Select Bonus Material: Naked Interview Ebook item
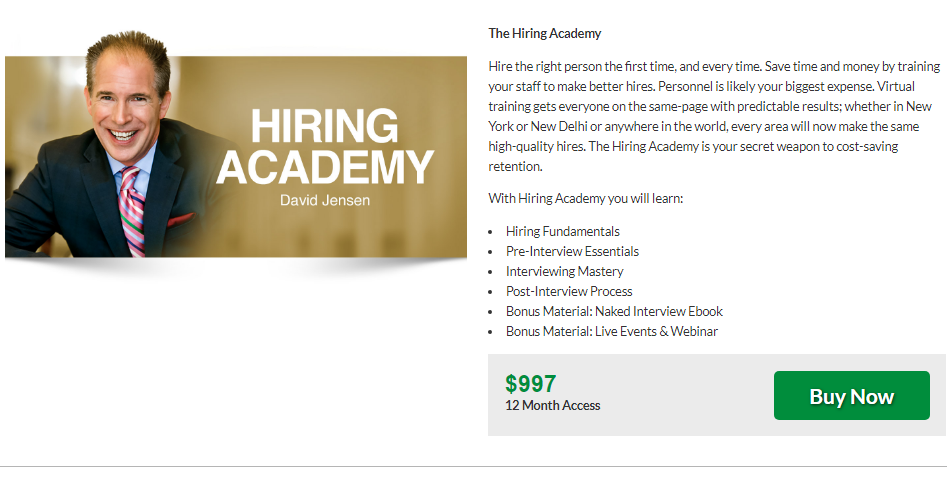This screenshot has height=490, width=952. pyautogui.click(x=614, y=311)
